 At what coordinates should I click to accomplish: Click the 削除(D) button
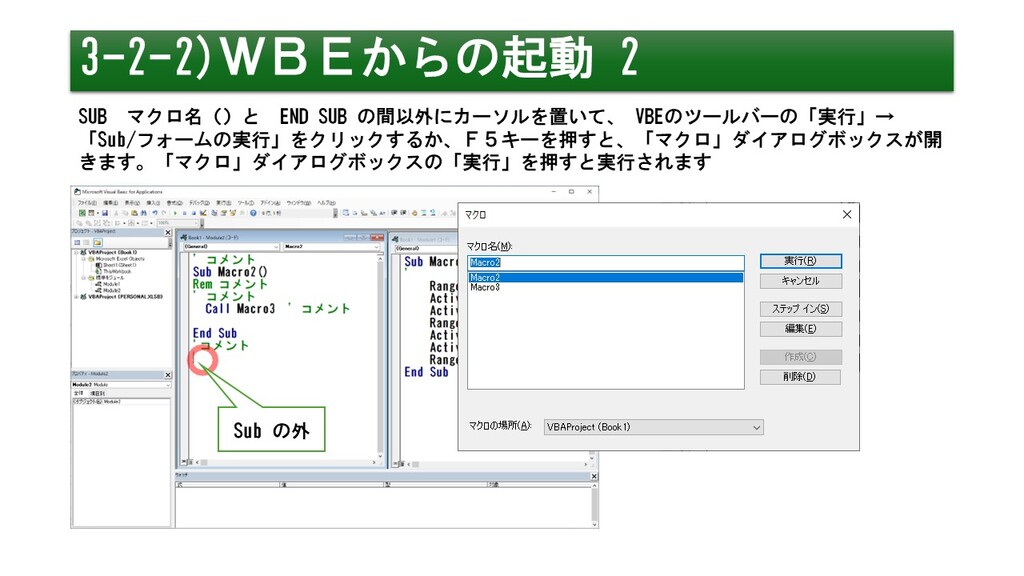click(x=801, y=377)
